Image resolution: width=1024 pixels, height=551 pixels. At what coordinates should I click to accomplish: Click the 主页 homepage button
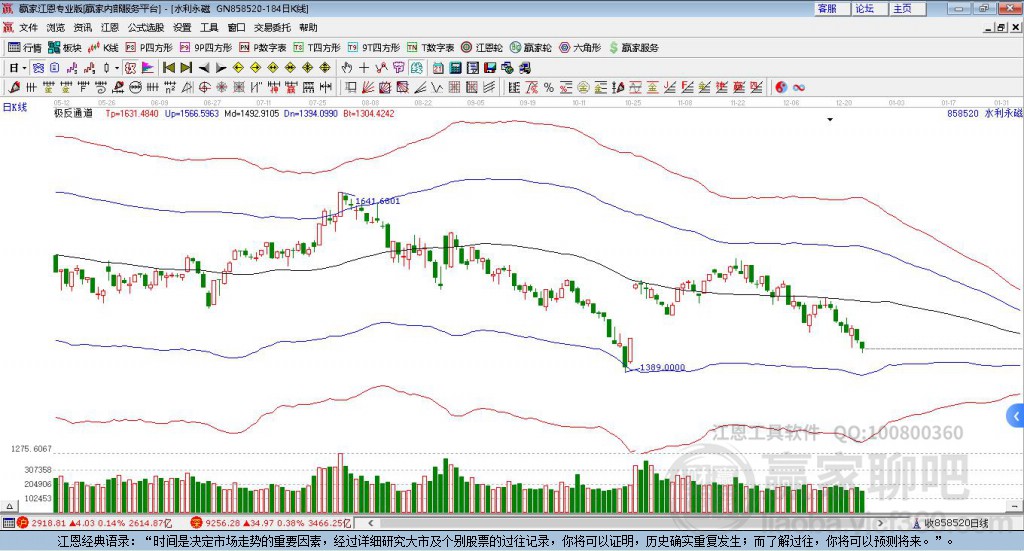[907, 8]
